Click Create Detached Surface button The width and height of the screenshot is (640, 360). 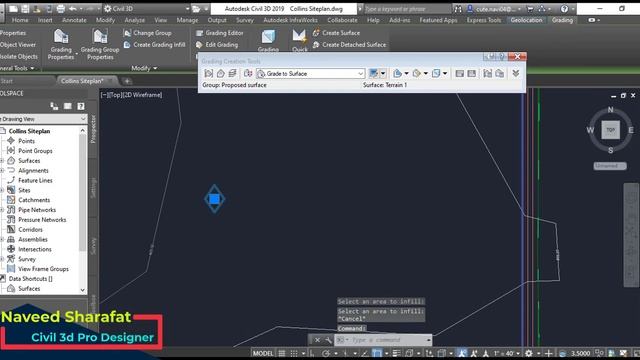349,44
